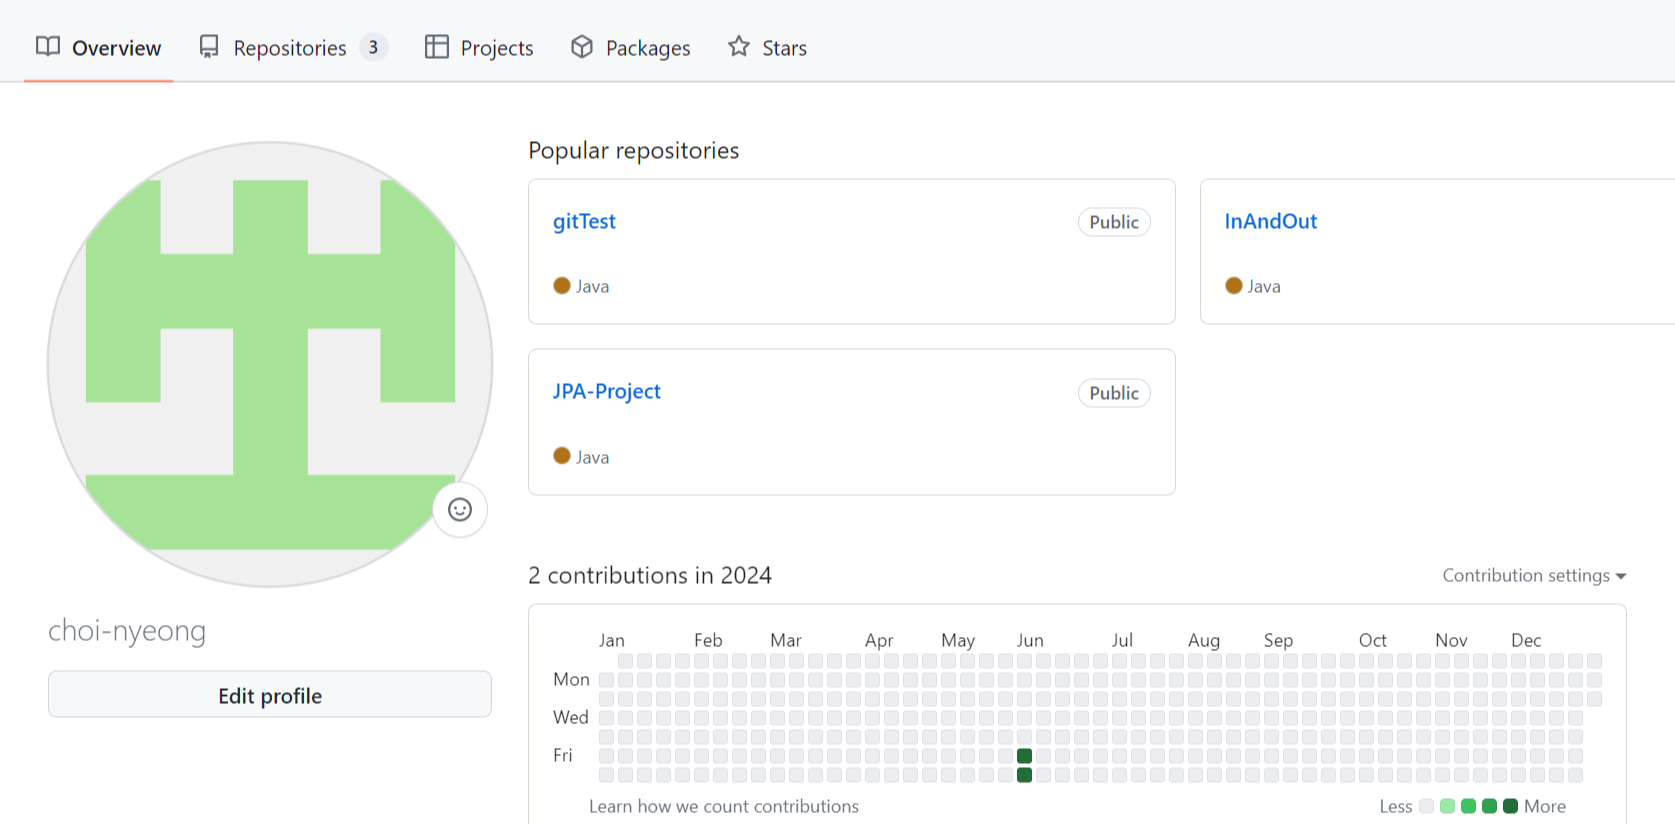Open the InAndOut repository
This screenshot has height=824, width=1675.
(x=1270, y=221)
